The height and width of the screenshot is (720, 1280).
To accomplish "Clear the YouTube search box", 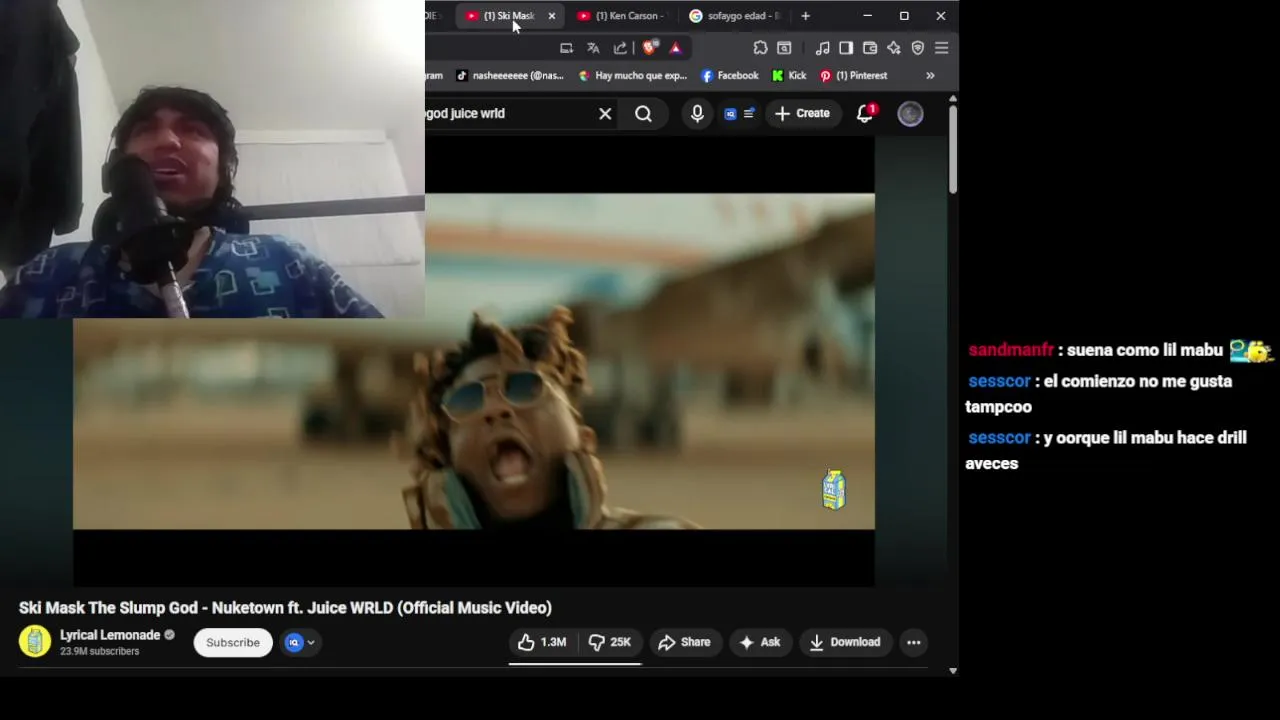I will (605, 114).
